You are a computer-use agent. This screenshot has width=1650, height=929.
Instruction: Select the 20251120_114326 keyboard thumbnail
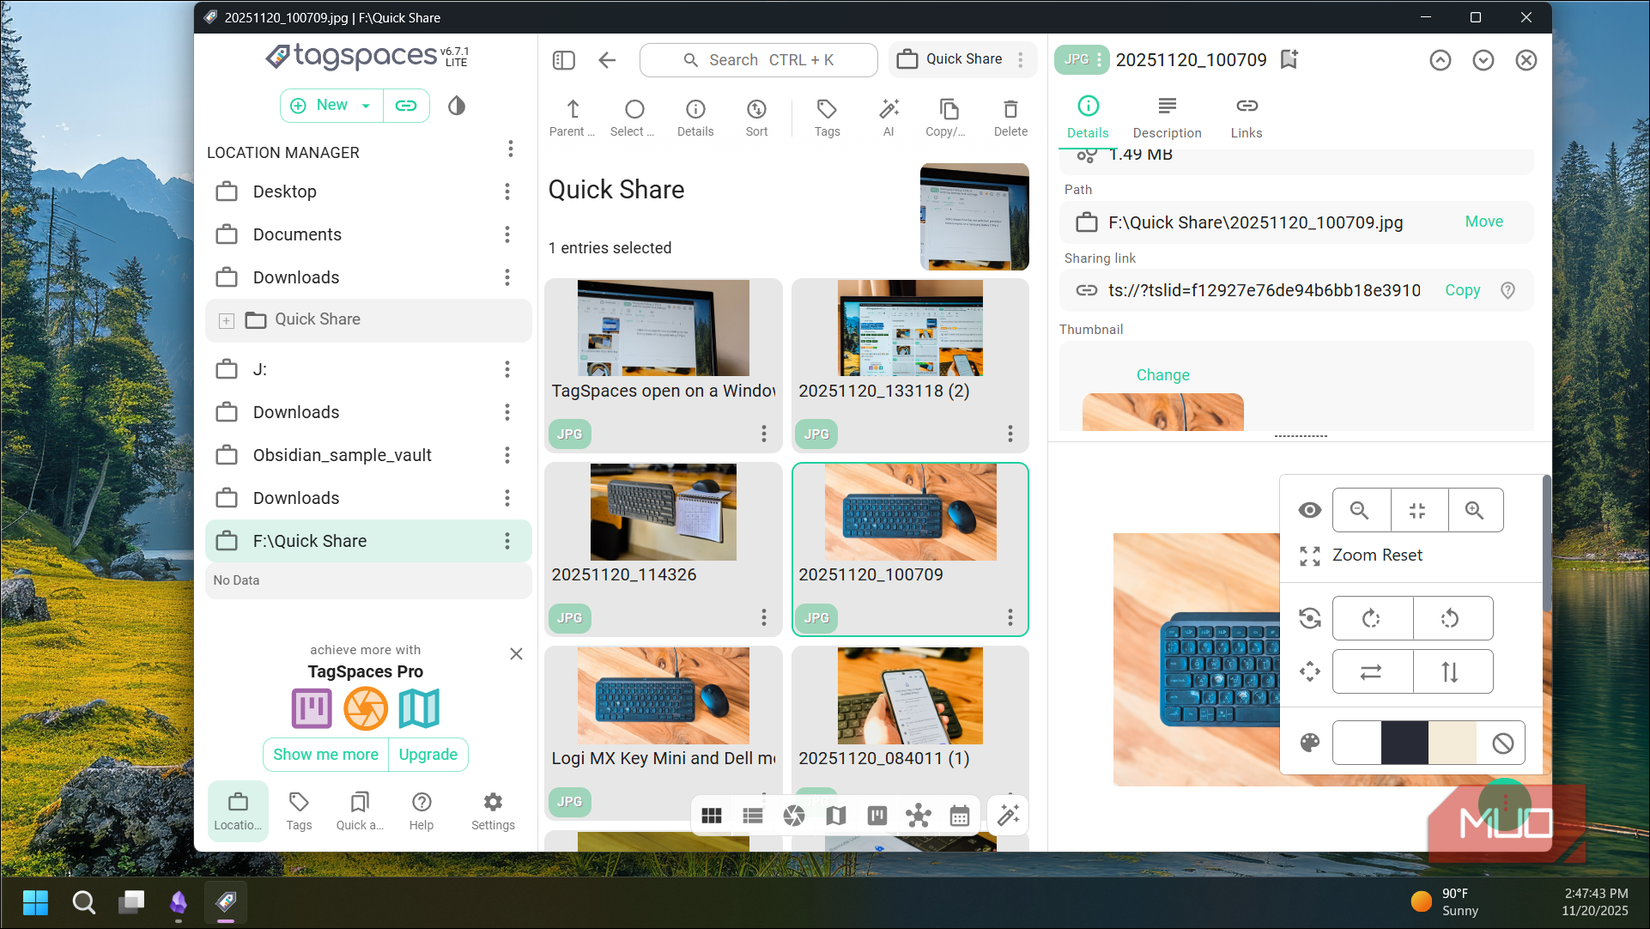(663, 512)
